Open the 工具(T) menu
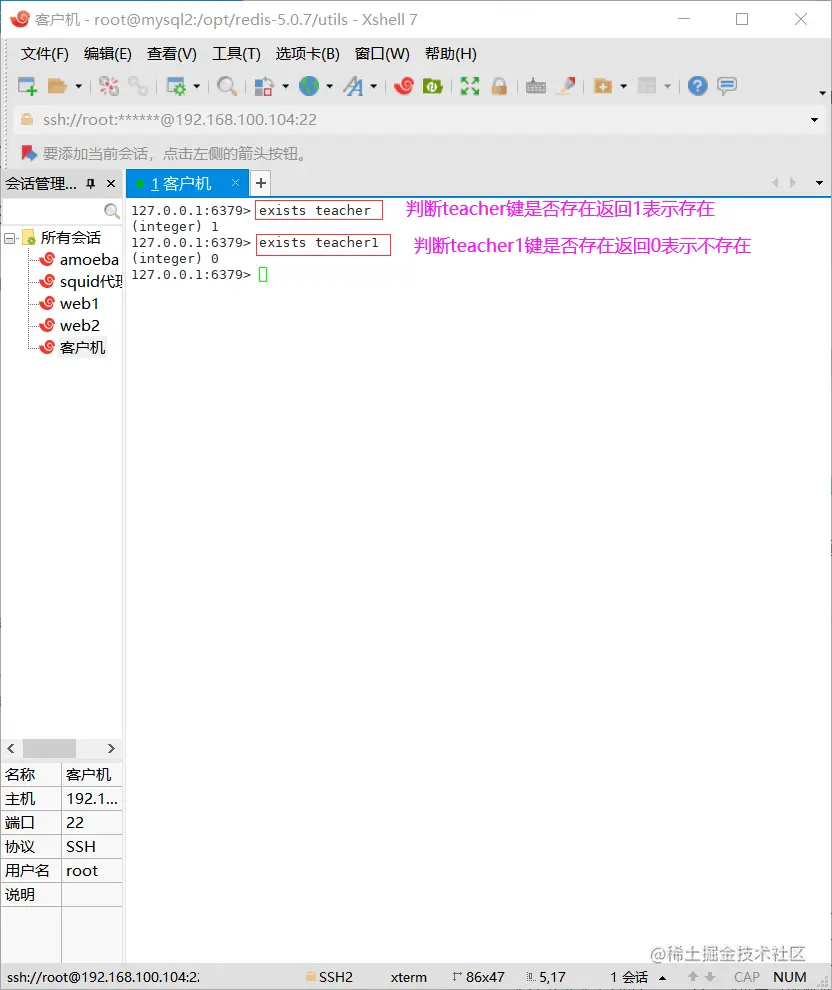 pos(237,54)
